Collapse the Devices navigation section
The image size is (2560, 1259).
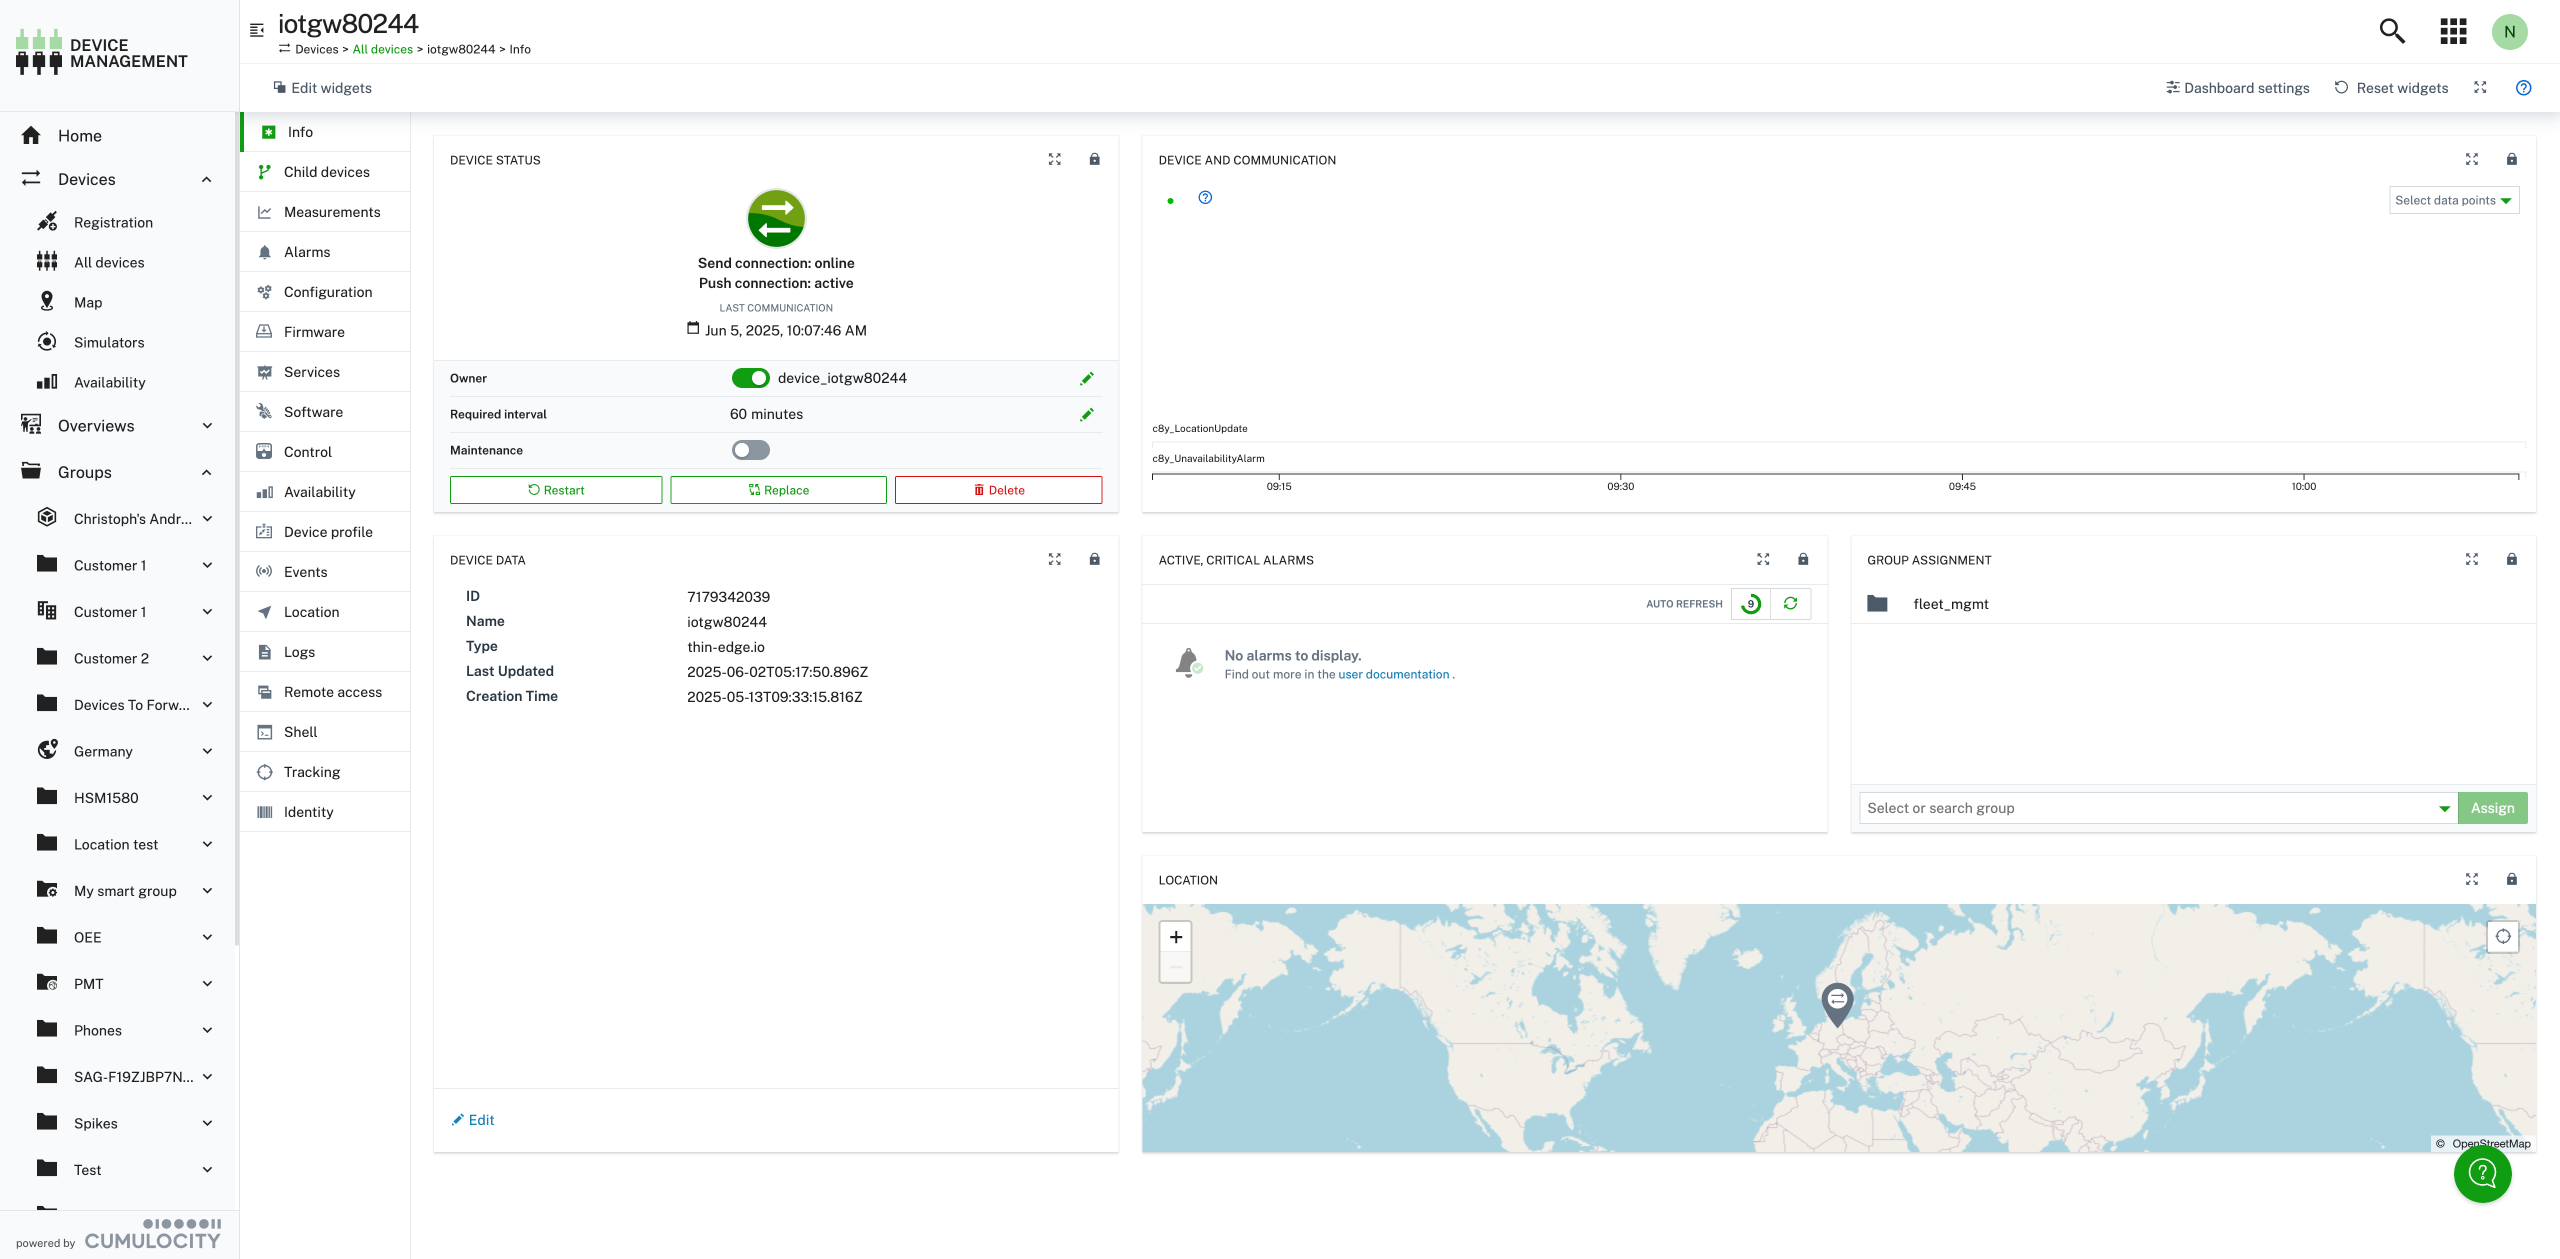pos(206,179)
